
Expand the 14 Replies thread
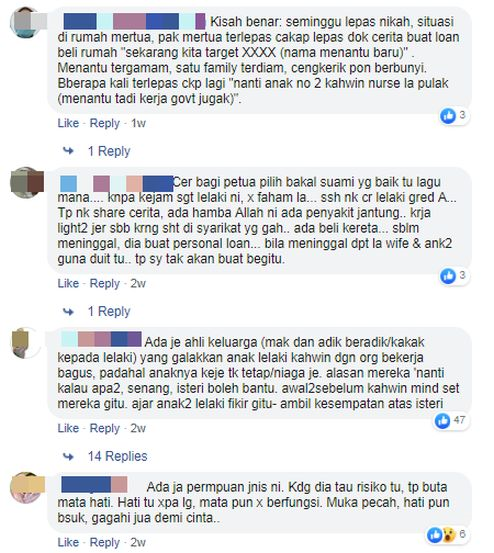pyautogui.click(x=117, y=456)
